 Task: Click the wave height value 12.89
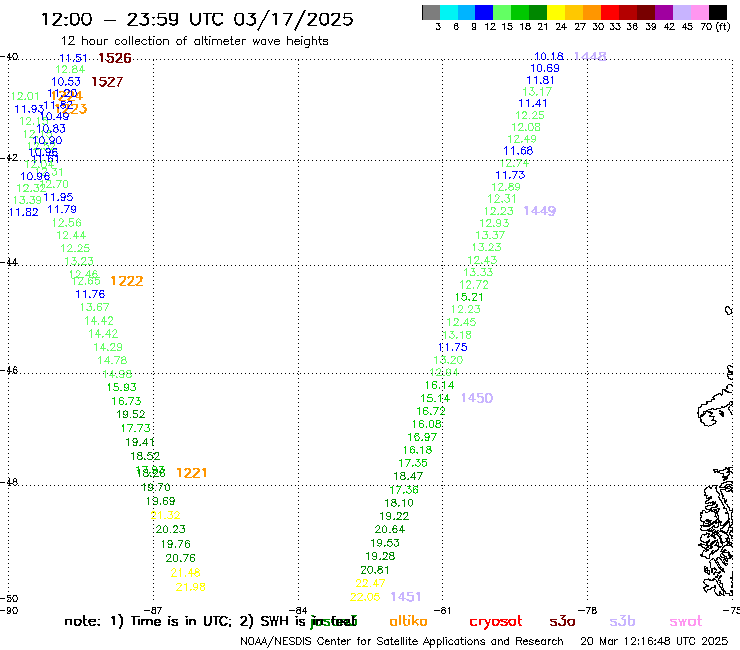point(506,187)
